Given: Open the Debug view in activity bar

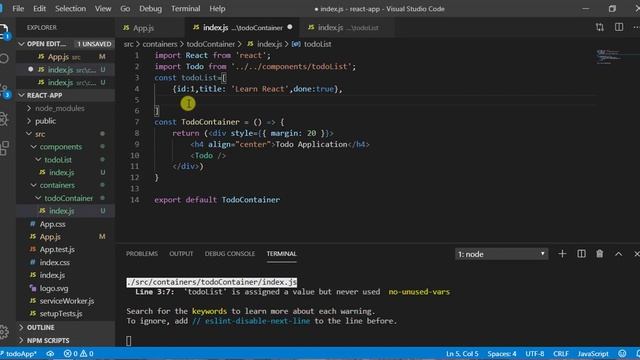Looking at the screenshot, I should point(3,119).
